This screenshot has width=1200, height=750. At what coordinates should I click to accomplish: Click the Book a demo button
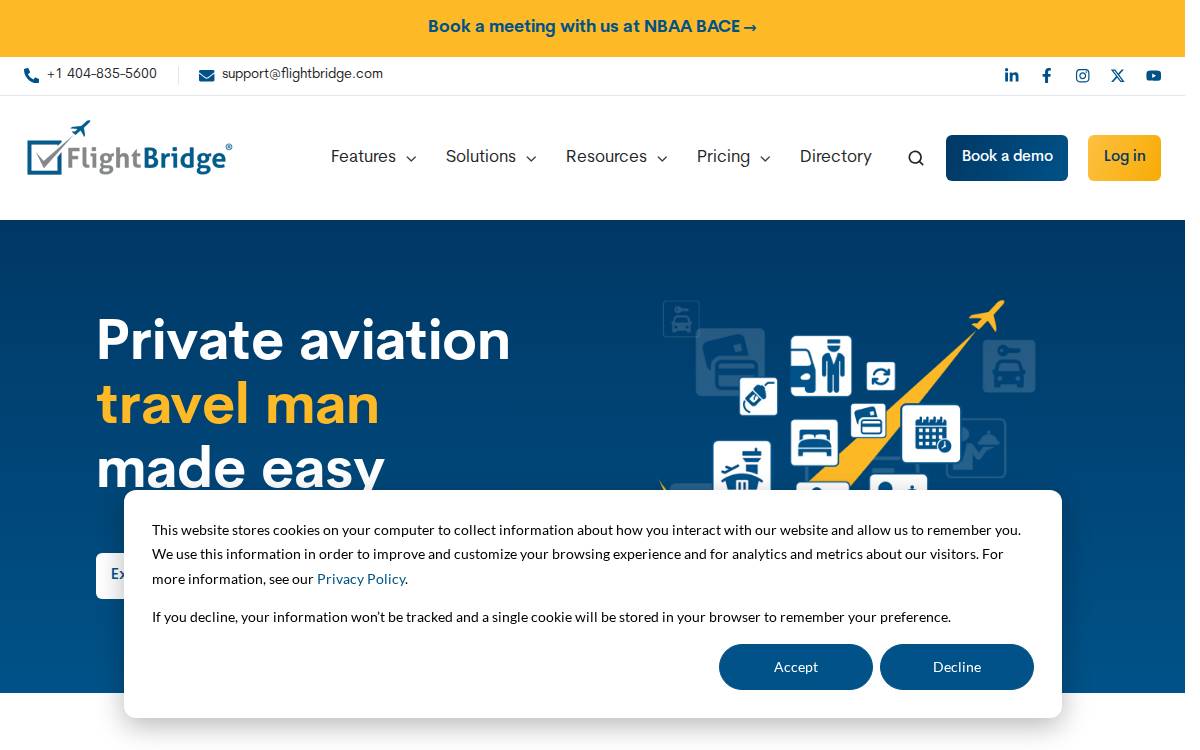click(x=1007, y=158)
